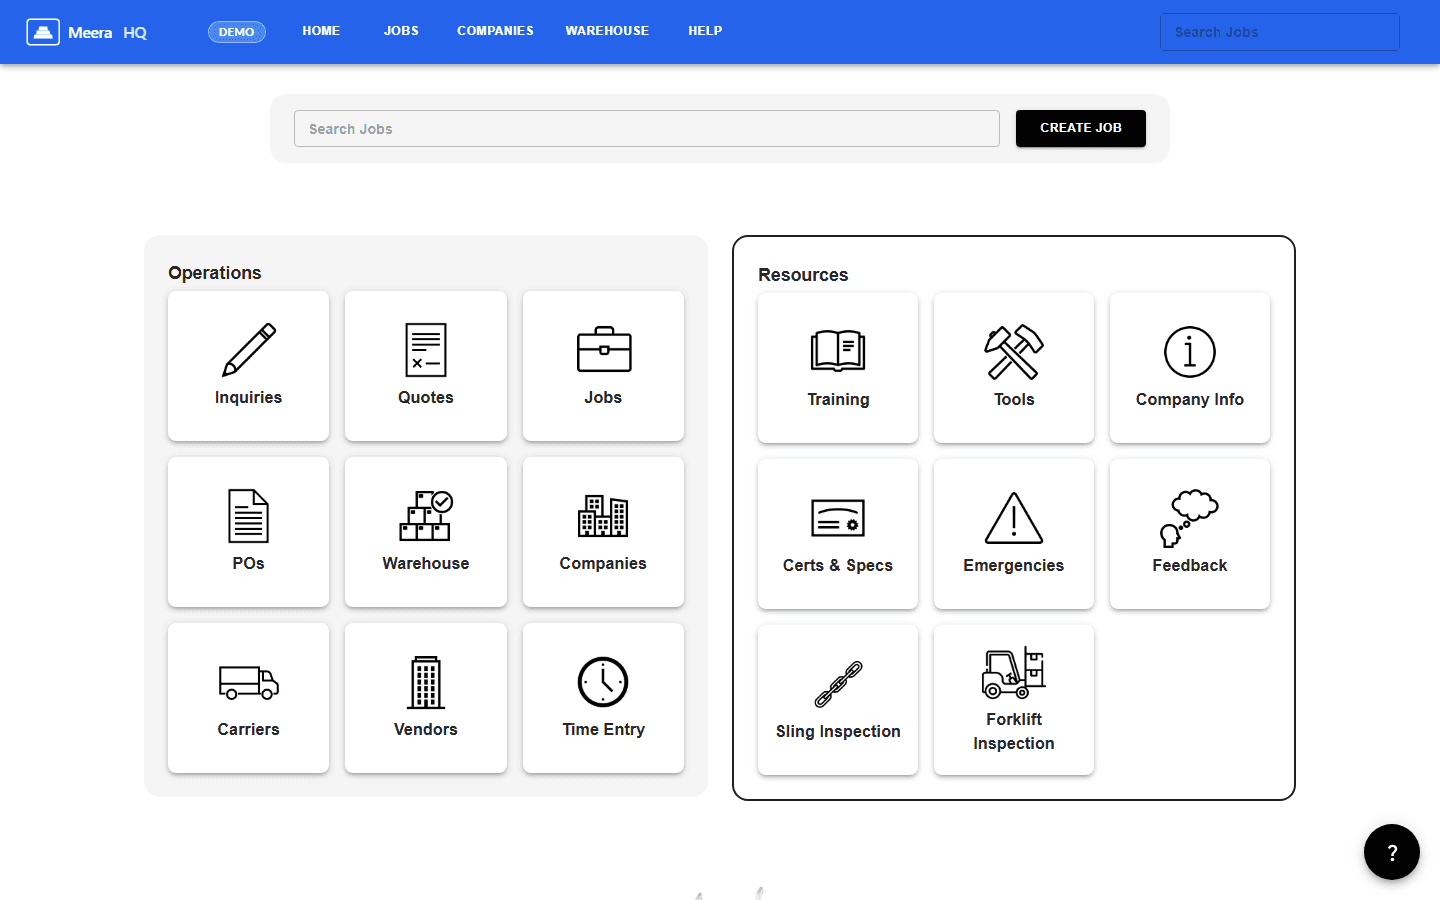Image resolution: width=1440 pixels, height=900 pixels.
Task: Open the Training book icon
Action: click(838, 352)
